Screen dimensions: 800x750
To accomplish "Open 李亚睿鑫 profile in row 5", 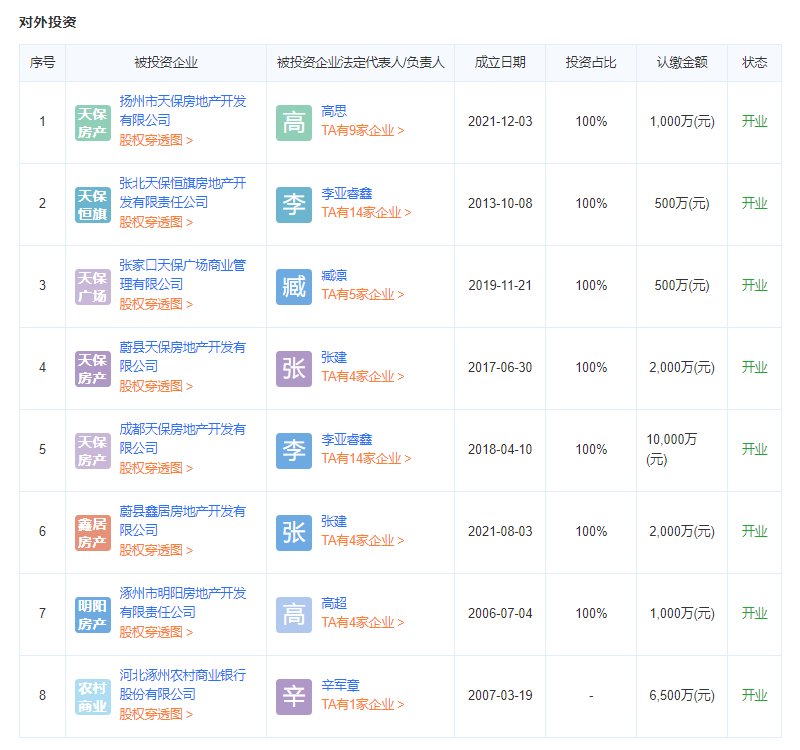I will pos(347,439).
